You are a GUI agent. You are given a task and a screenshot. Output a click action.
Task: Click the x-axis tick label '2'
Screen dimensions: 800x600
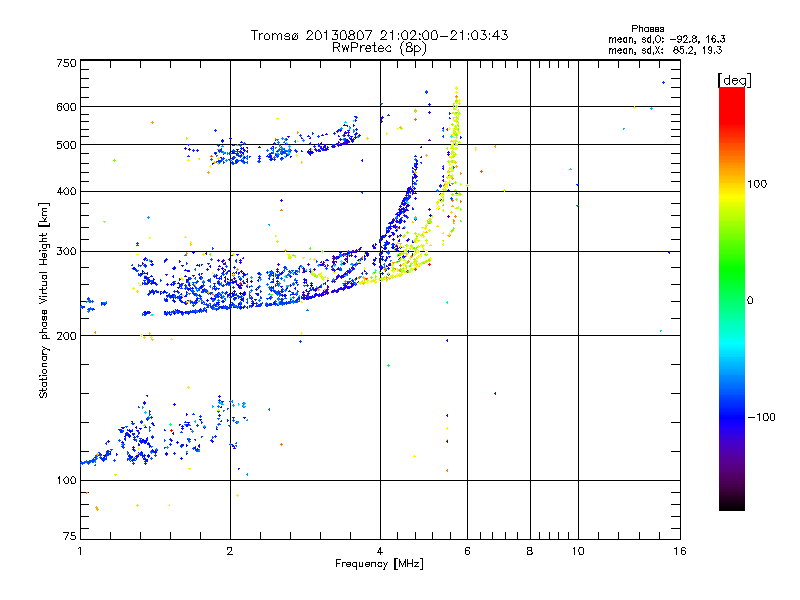(x=230, y=551)
